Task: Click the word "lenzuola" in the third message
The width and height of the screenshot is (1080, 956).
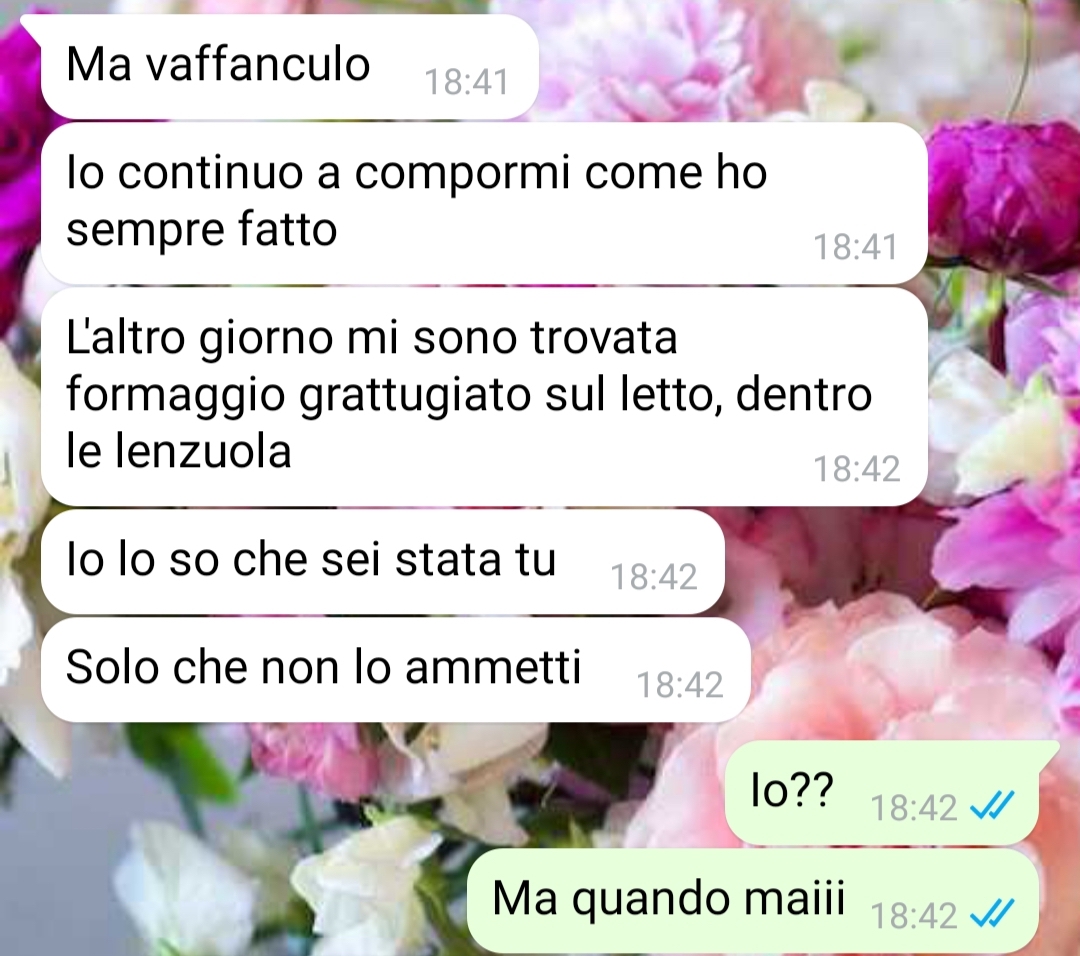Action: pos(202,452)
